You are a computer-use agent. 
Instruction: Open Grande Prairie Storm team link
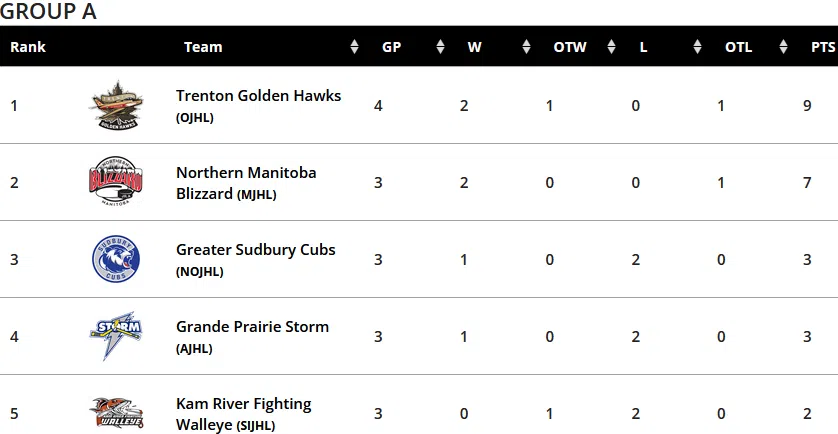[x=252, y=327]
